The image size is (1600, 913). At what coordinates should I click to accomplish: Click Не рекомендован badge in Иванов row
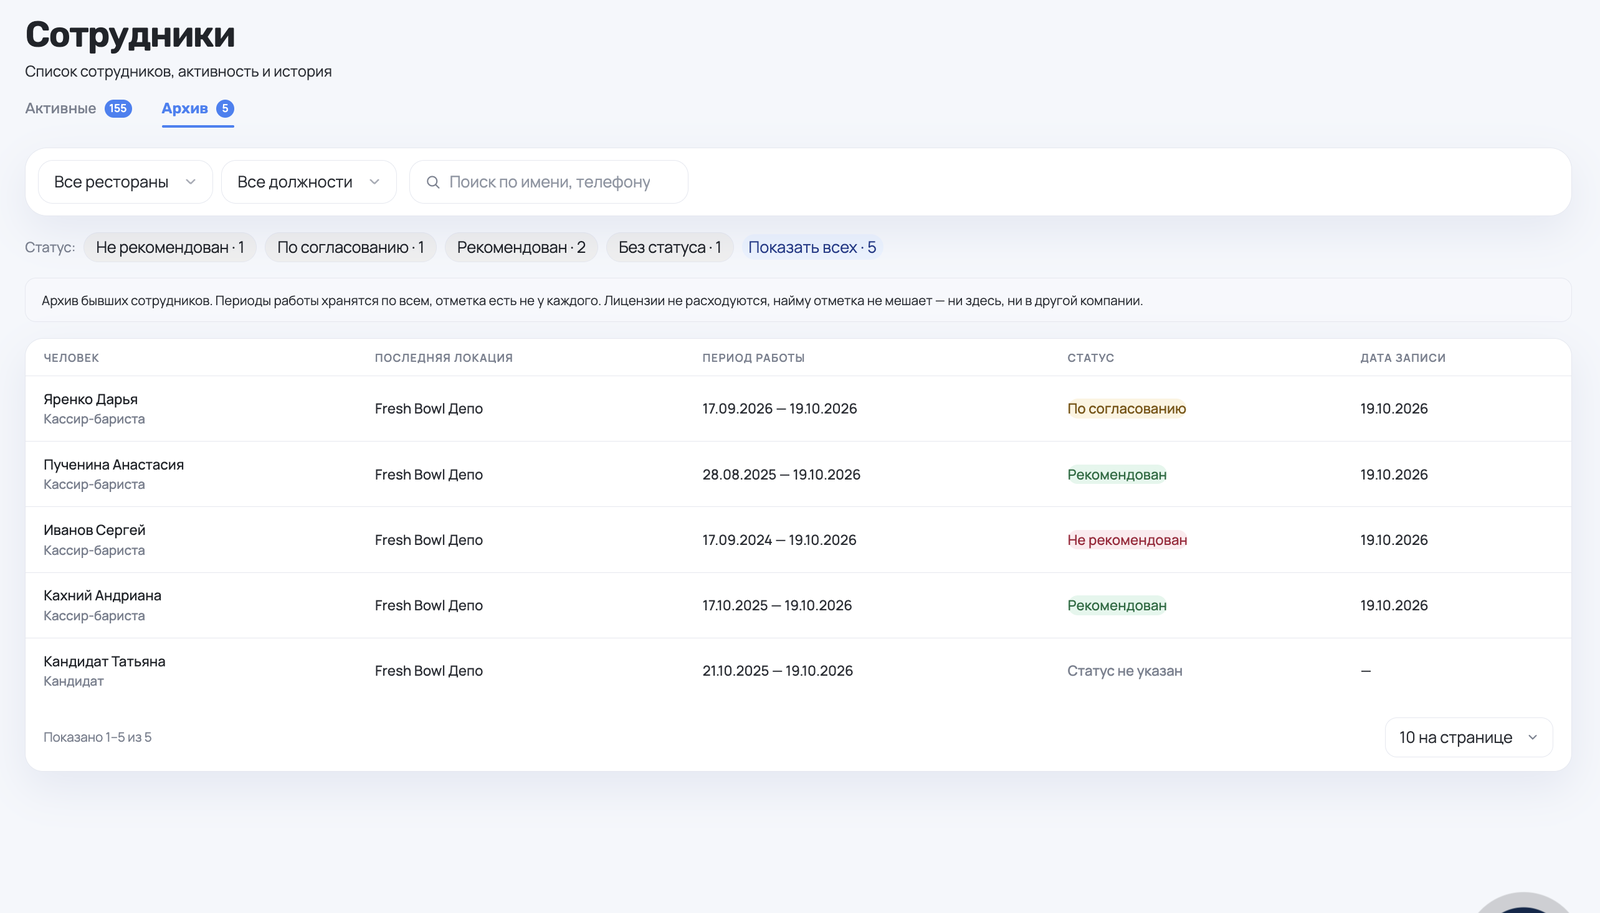(1127, 540)
